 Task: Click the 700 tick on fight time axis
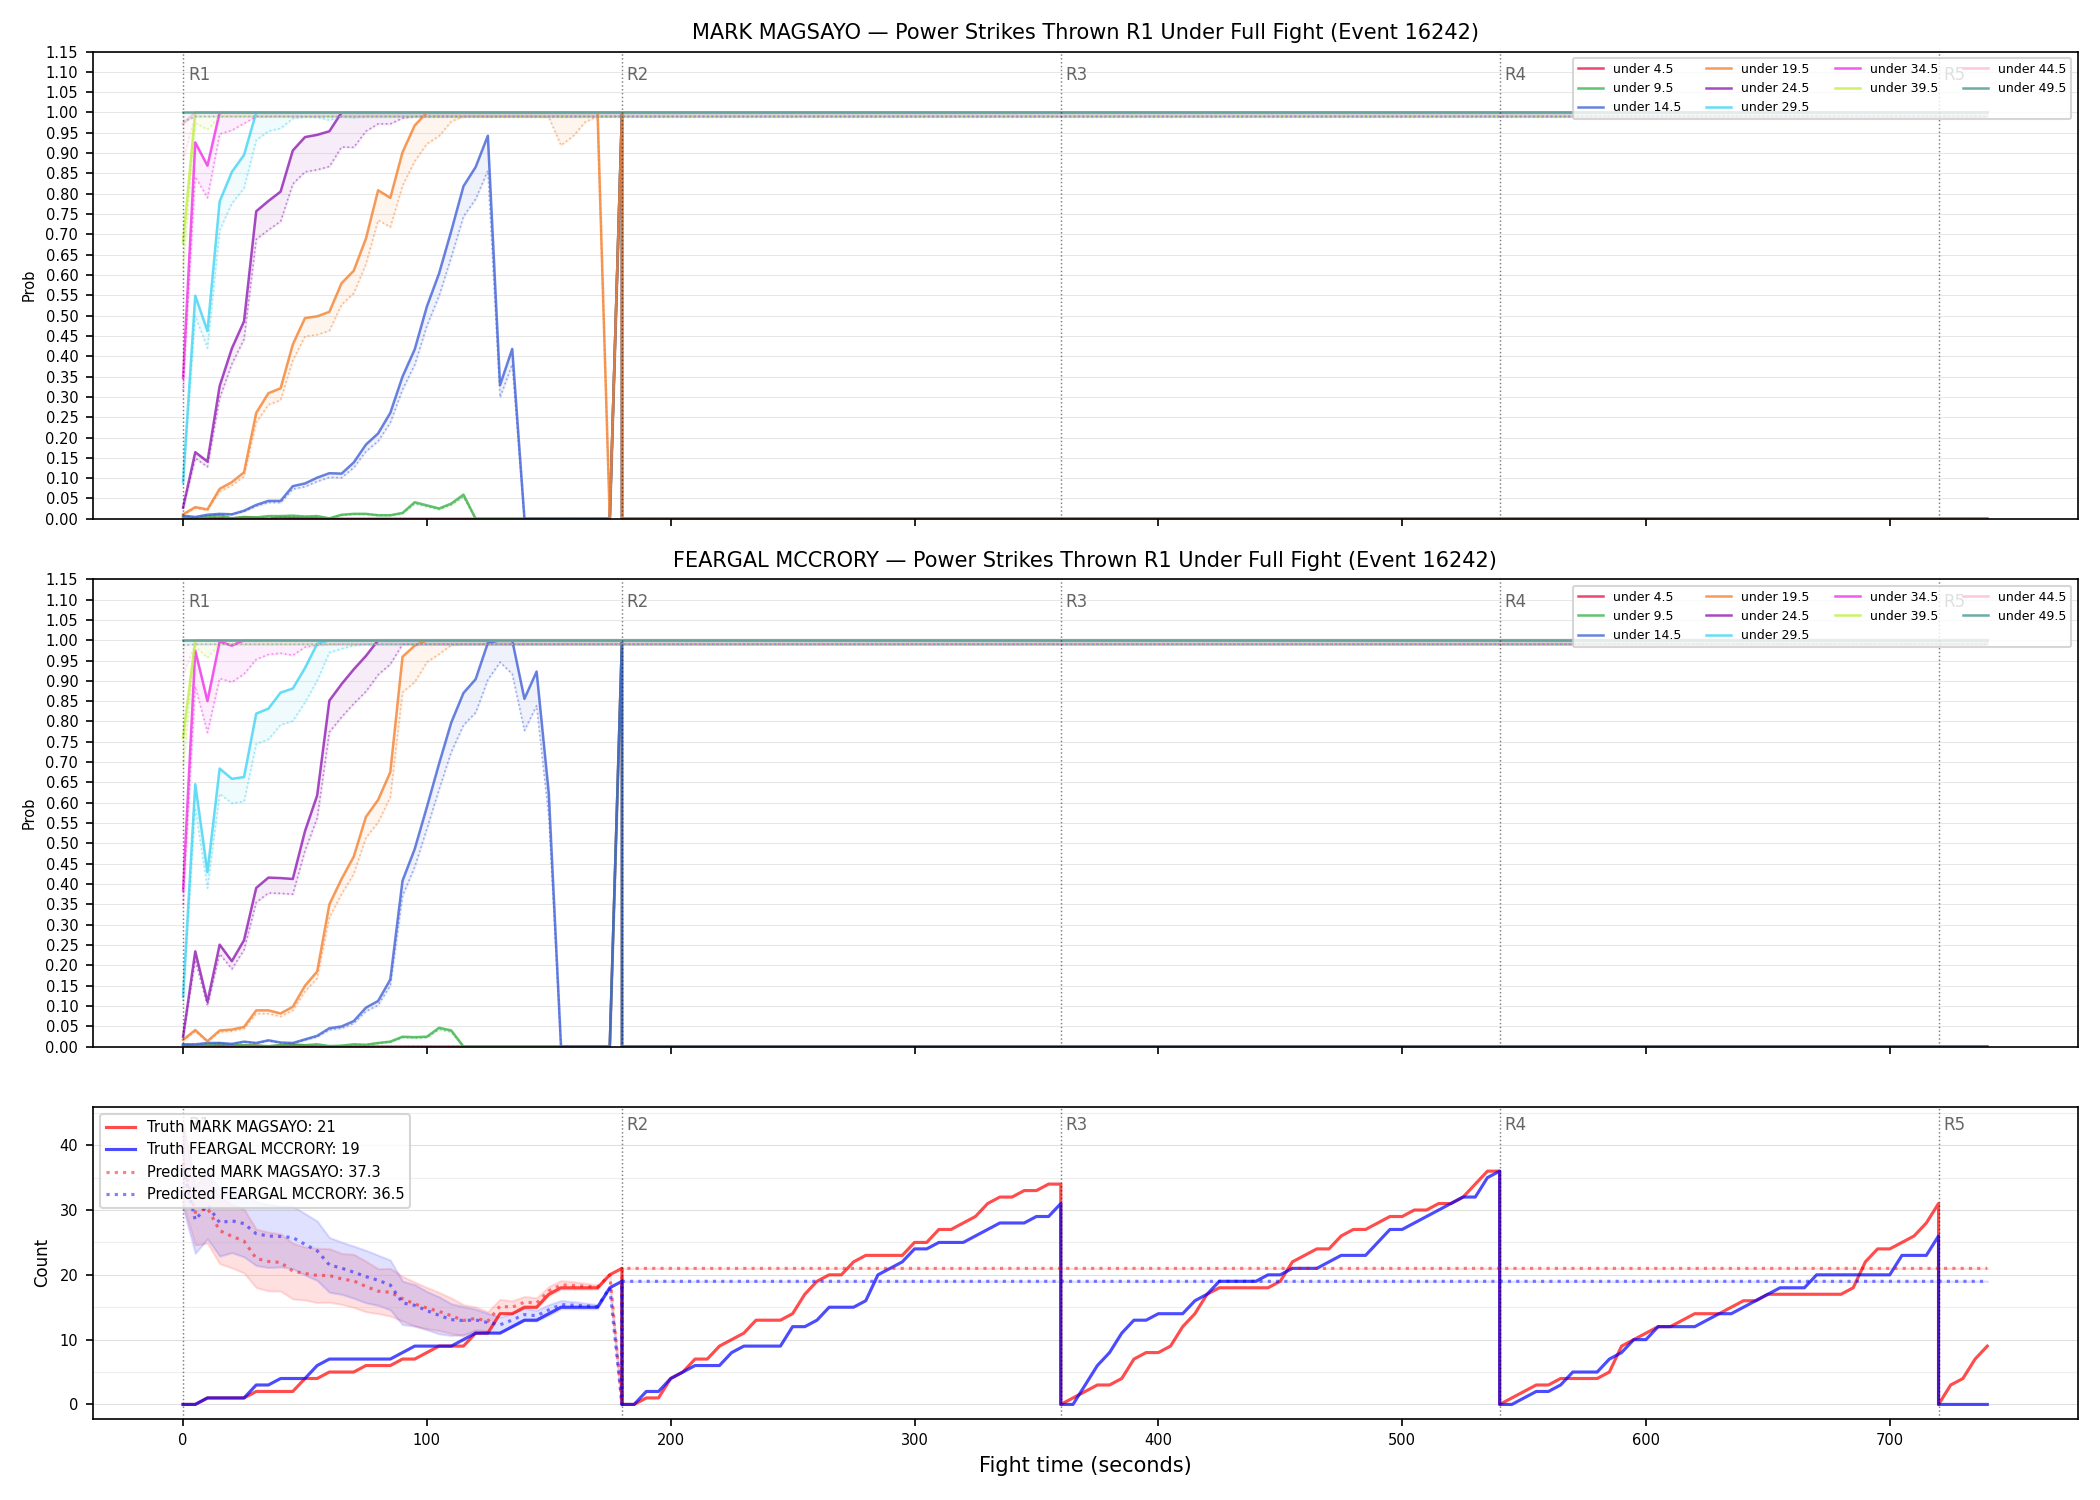(1890, 1440)
